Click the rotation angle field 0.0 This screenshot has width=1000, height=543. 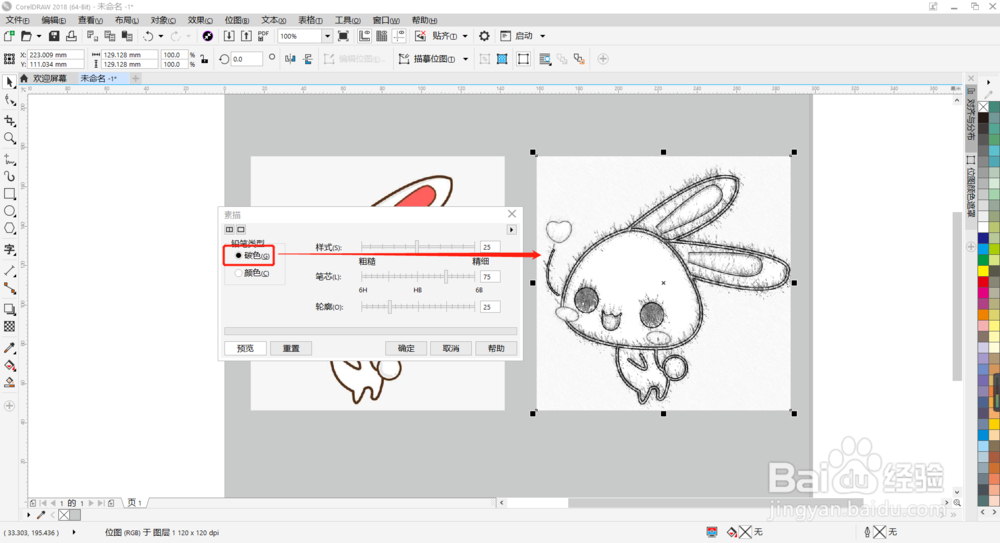(x=246, y=59)
